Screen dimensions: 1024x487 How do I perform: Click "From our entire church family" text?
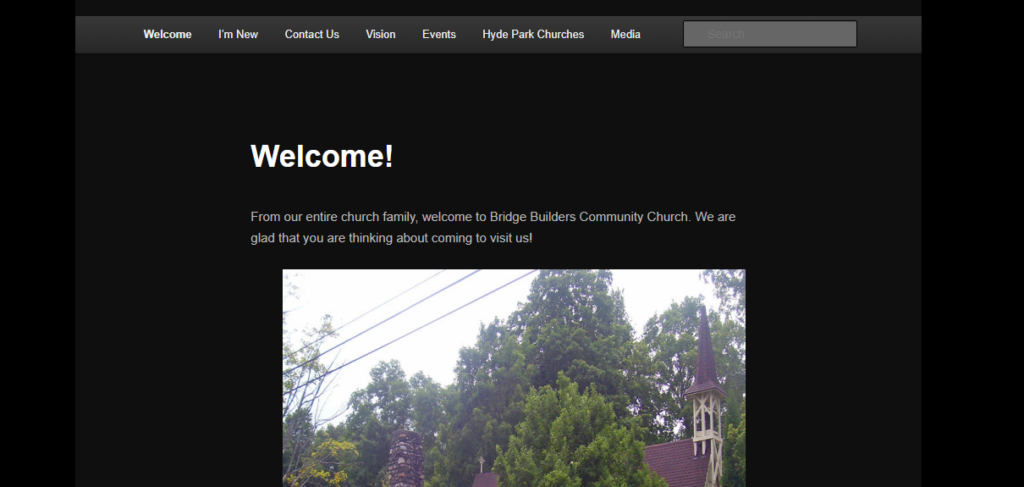(334, 217)
